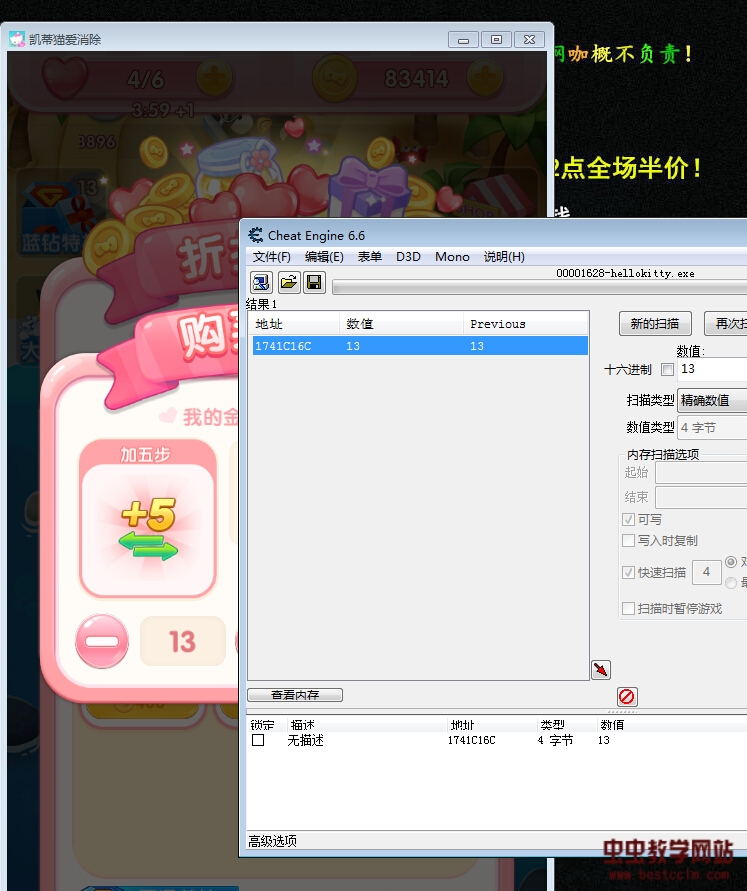Click quantity 13 box in the game
Viewport: 747px width, 891px height.
(x=183, y=641)
